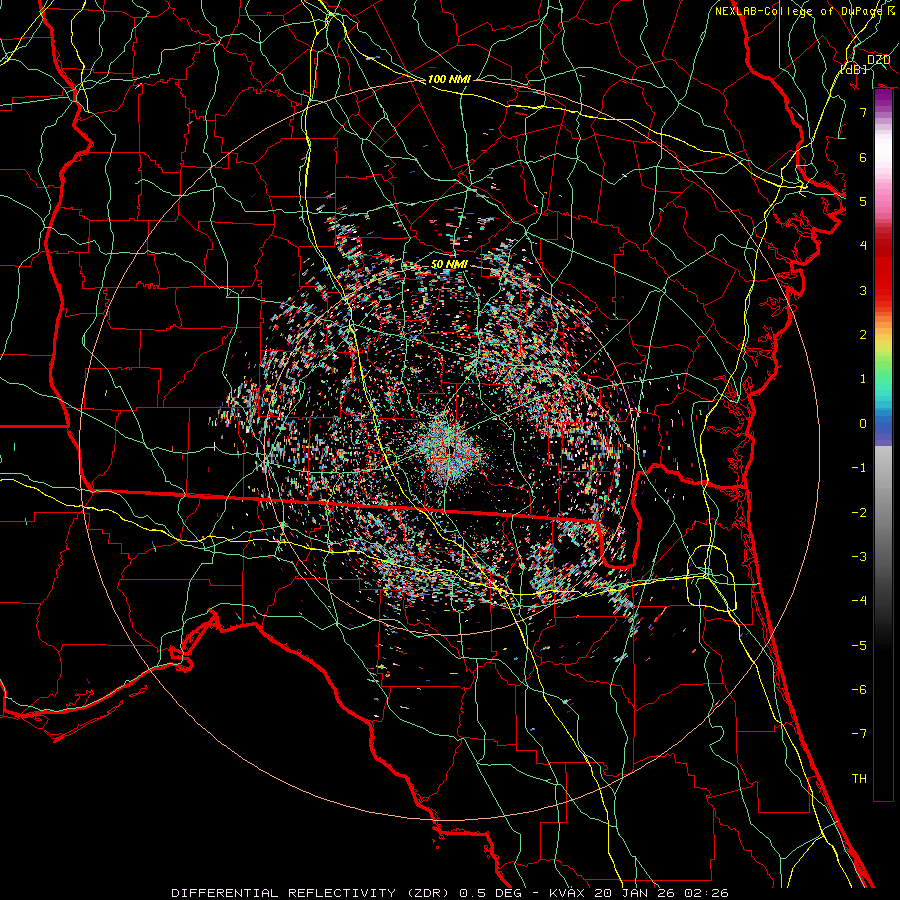900x900 pixels.
Task: Click the "100 NMI" range ring label
Action: pos(449,79)
